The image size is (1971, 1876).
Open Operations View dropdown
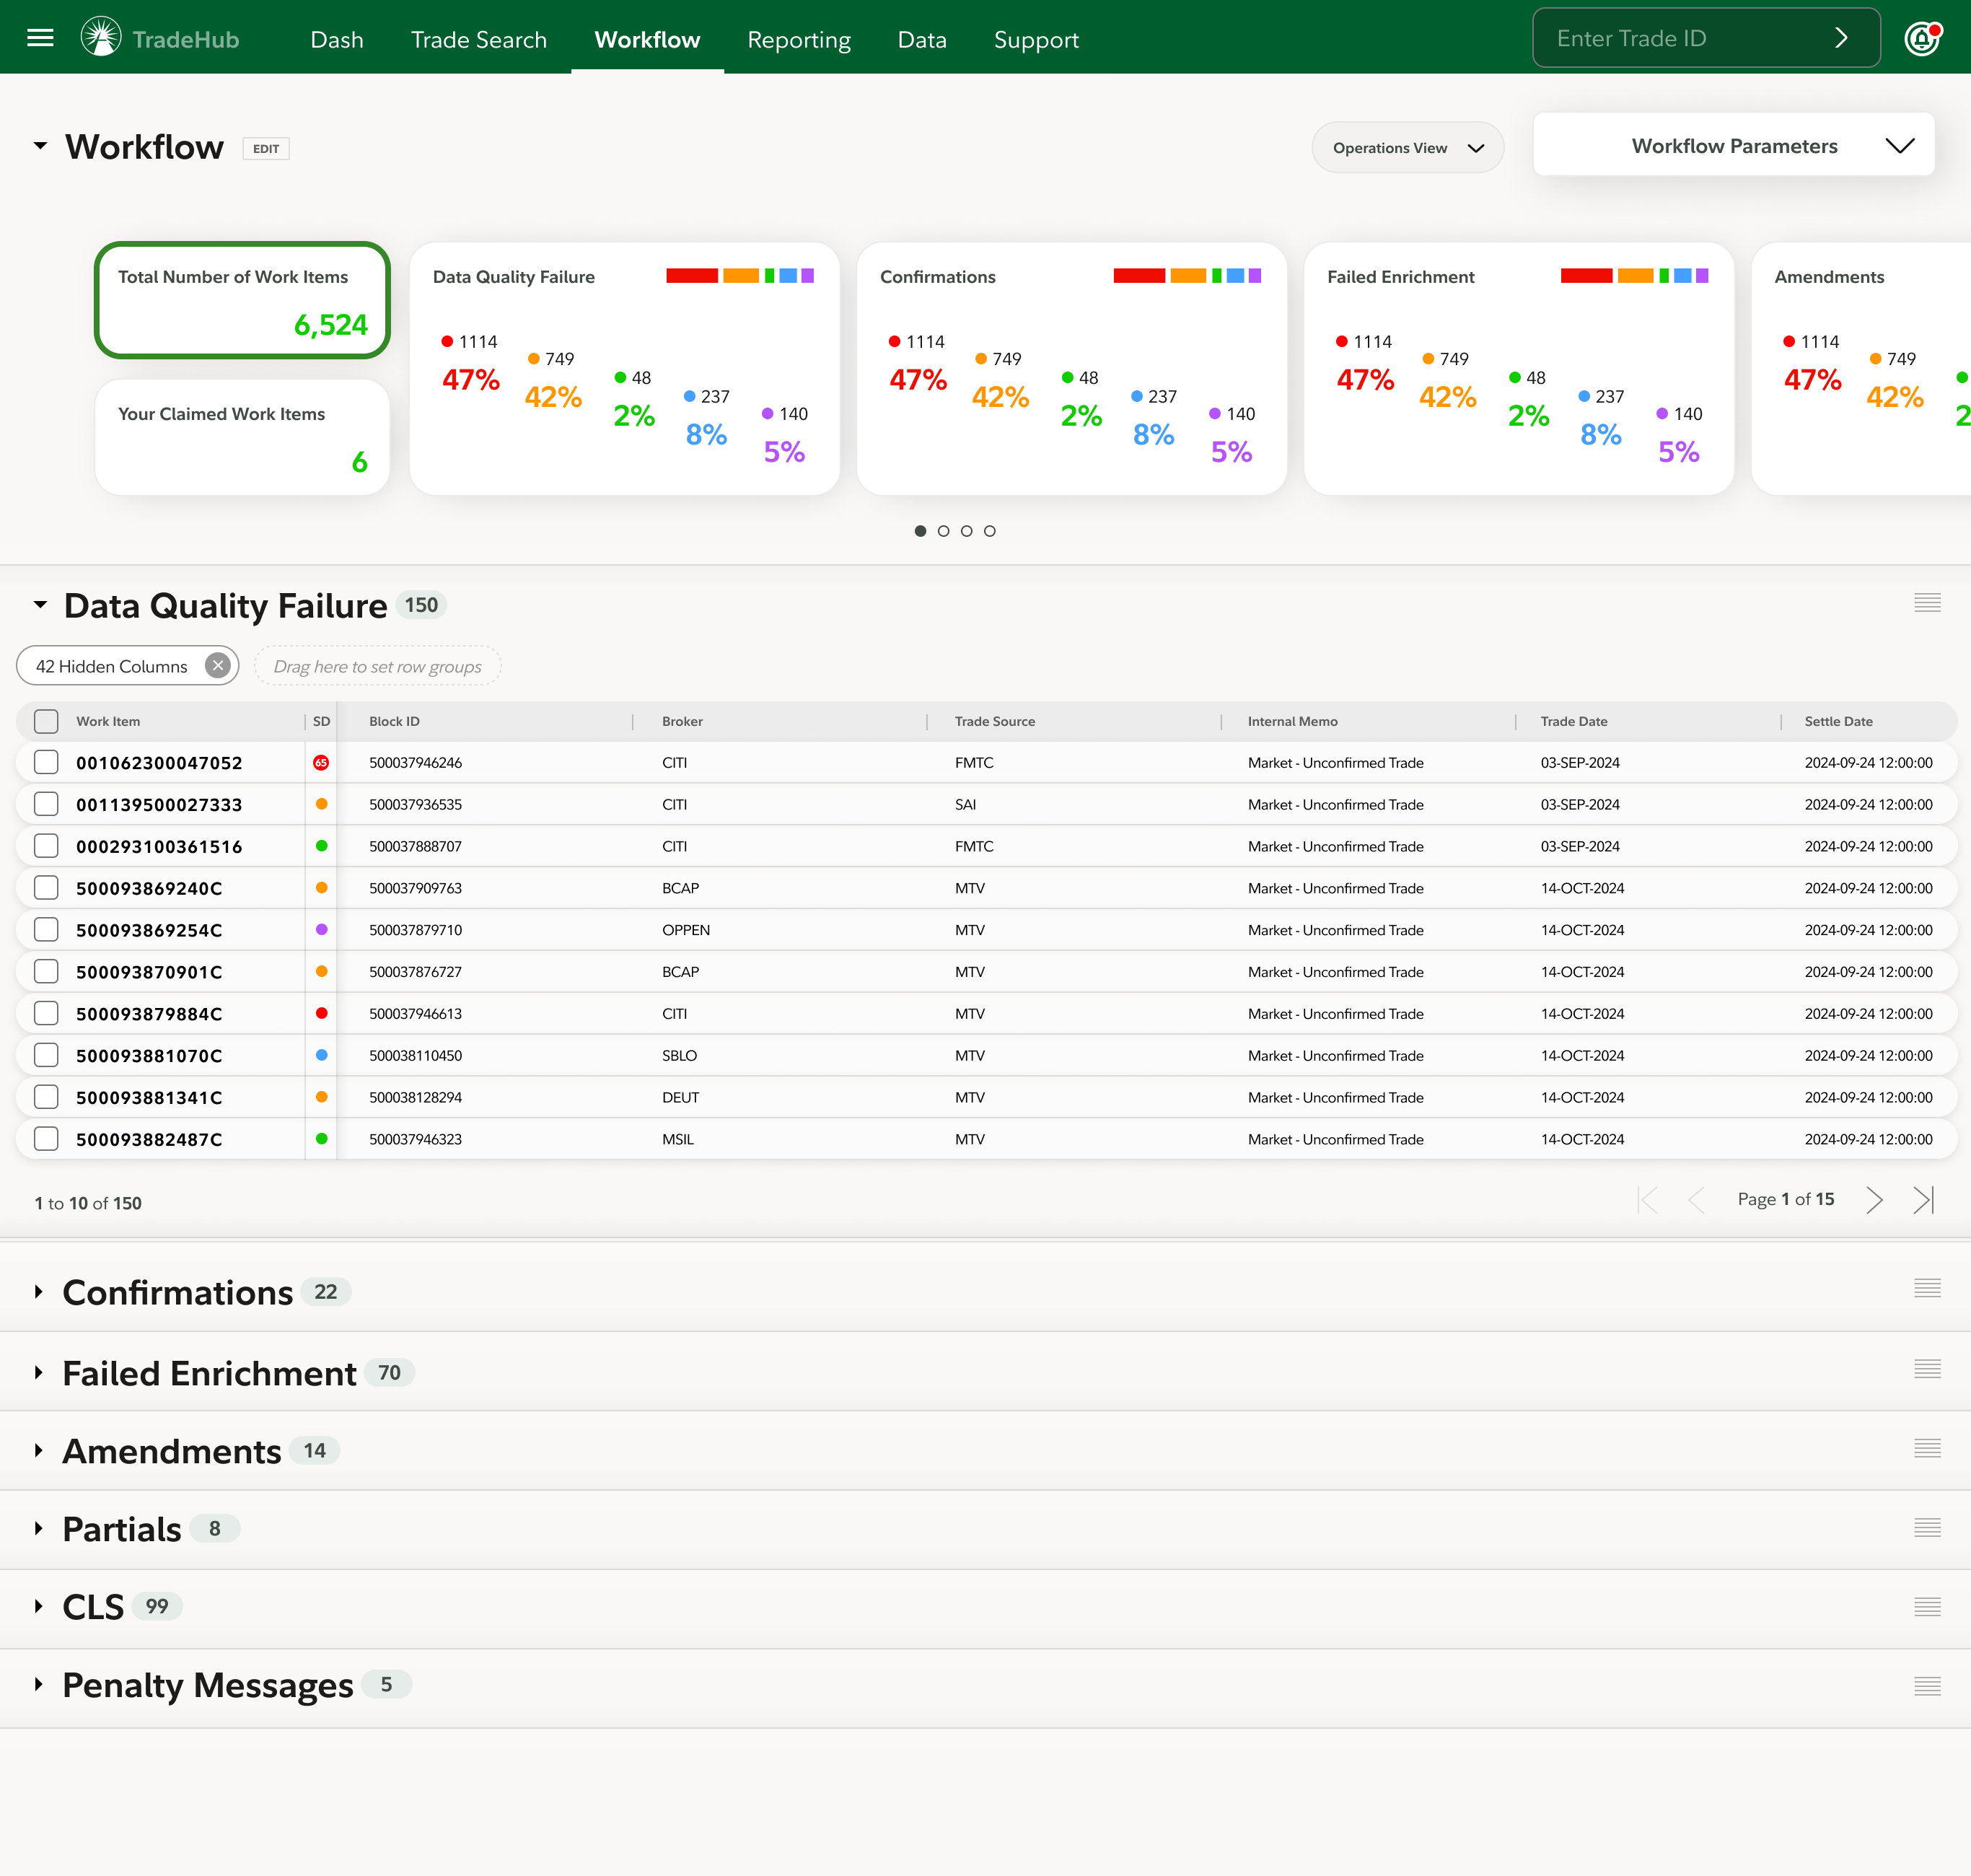[1407, 148]
